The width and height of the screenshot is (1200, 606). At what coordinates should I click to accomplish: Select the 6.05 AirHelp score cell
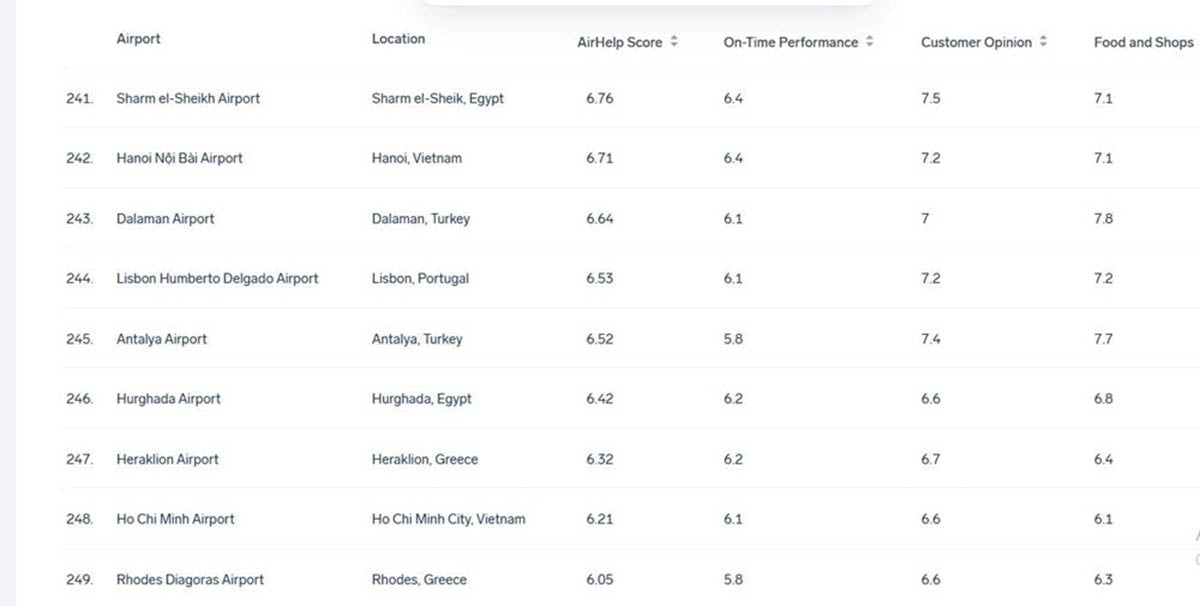click(600, 579)
